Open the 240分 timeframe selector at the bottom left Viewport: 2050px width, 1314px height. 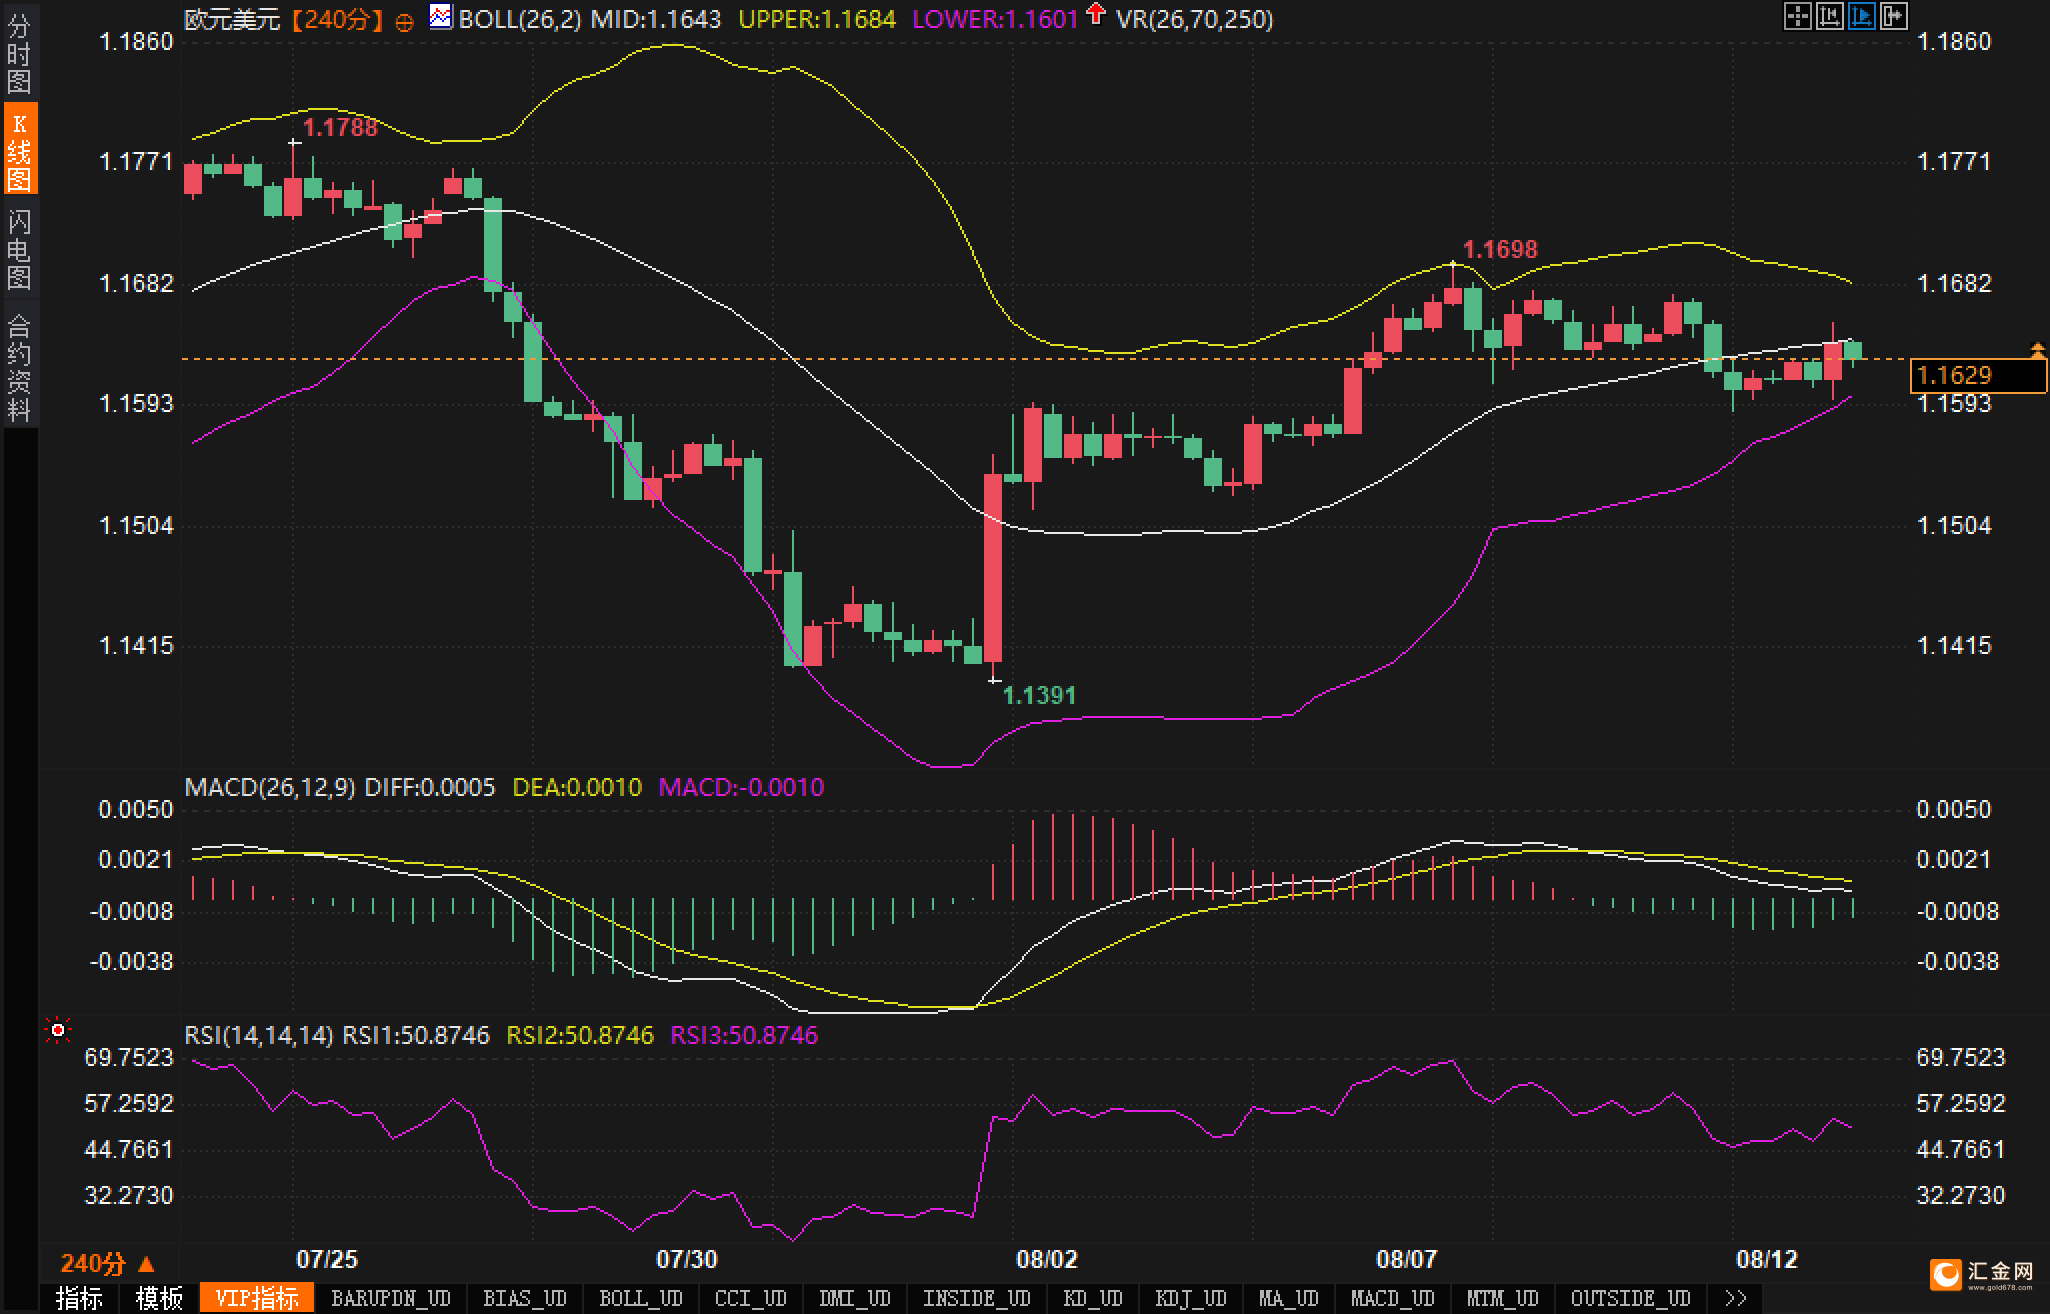tap(107, 1264)
